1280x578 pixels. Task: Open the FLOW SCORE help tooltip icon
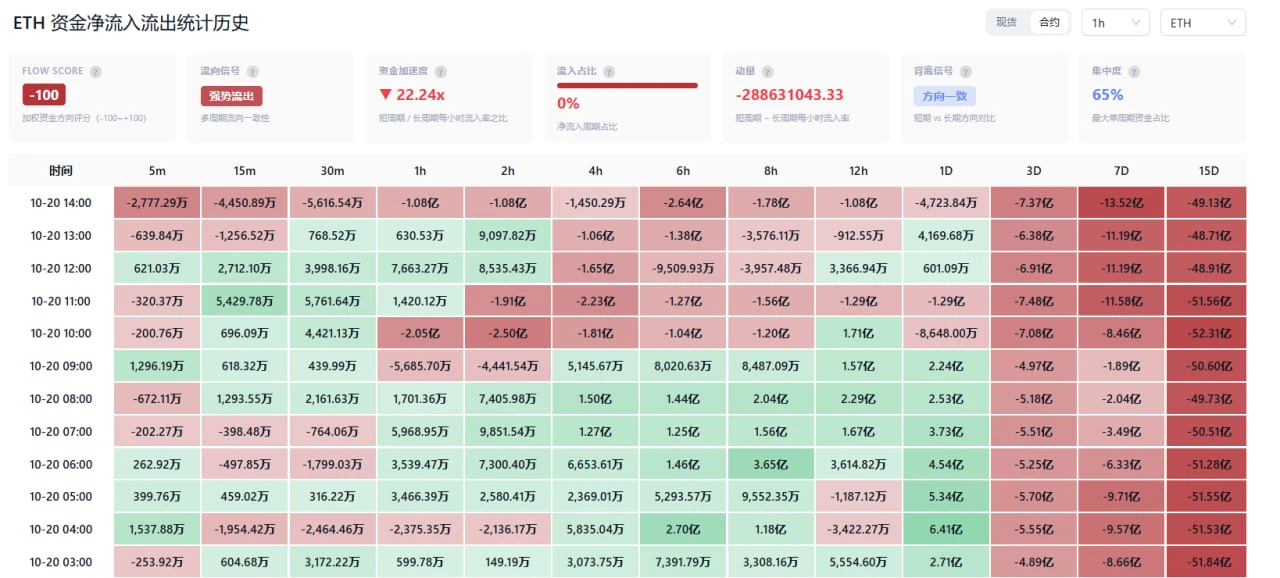click(95, 72)
